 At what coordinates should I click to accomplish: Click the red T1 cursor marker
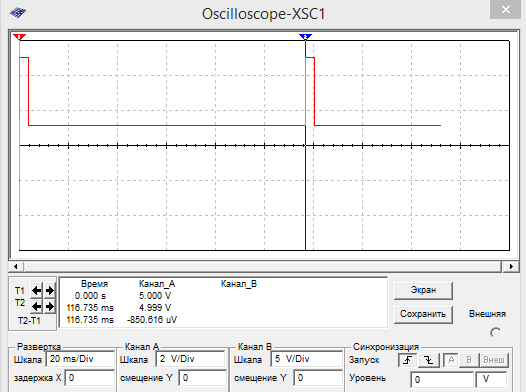coord(19,37)
